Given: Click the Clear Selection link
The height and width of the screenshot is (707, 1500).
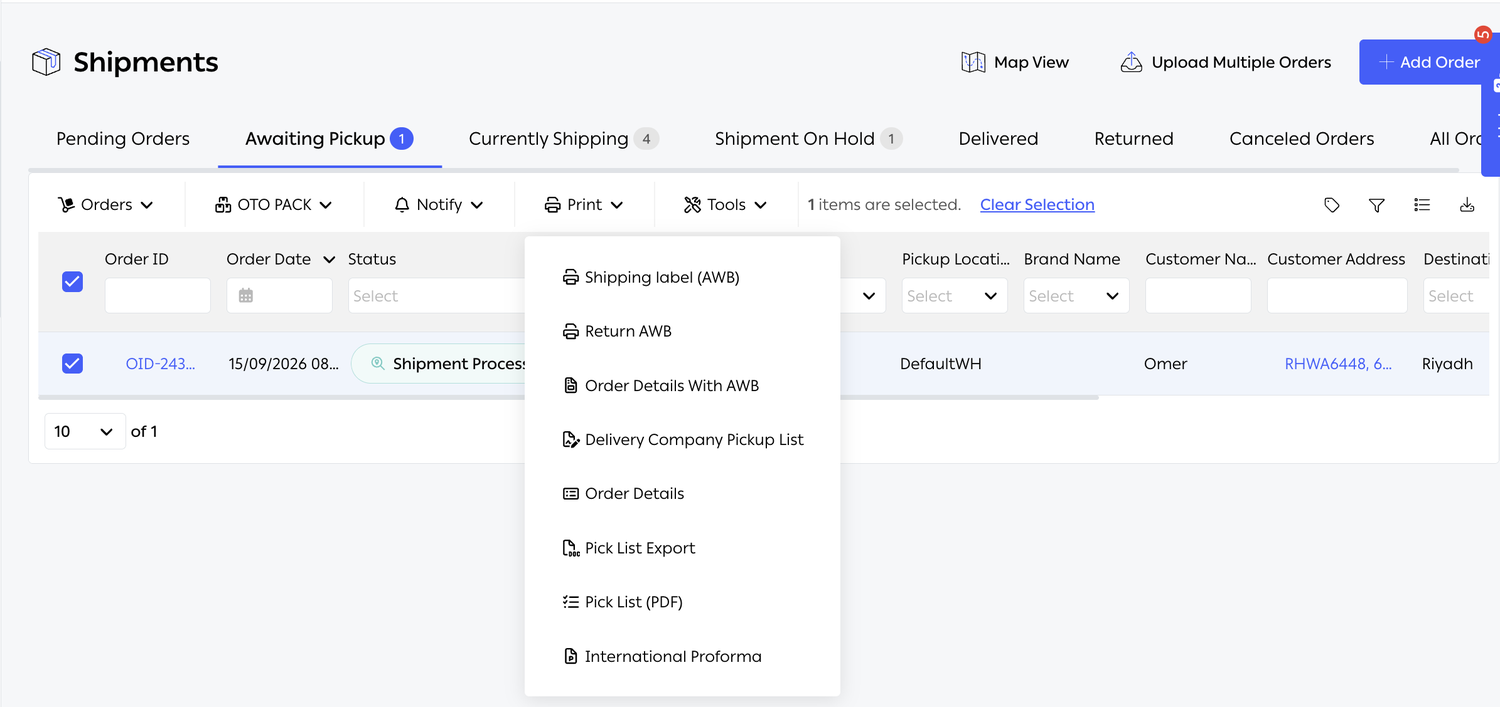Looking at the screenshot, I should (x=1037, y=204).
